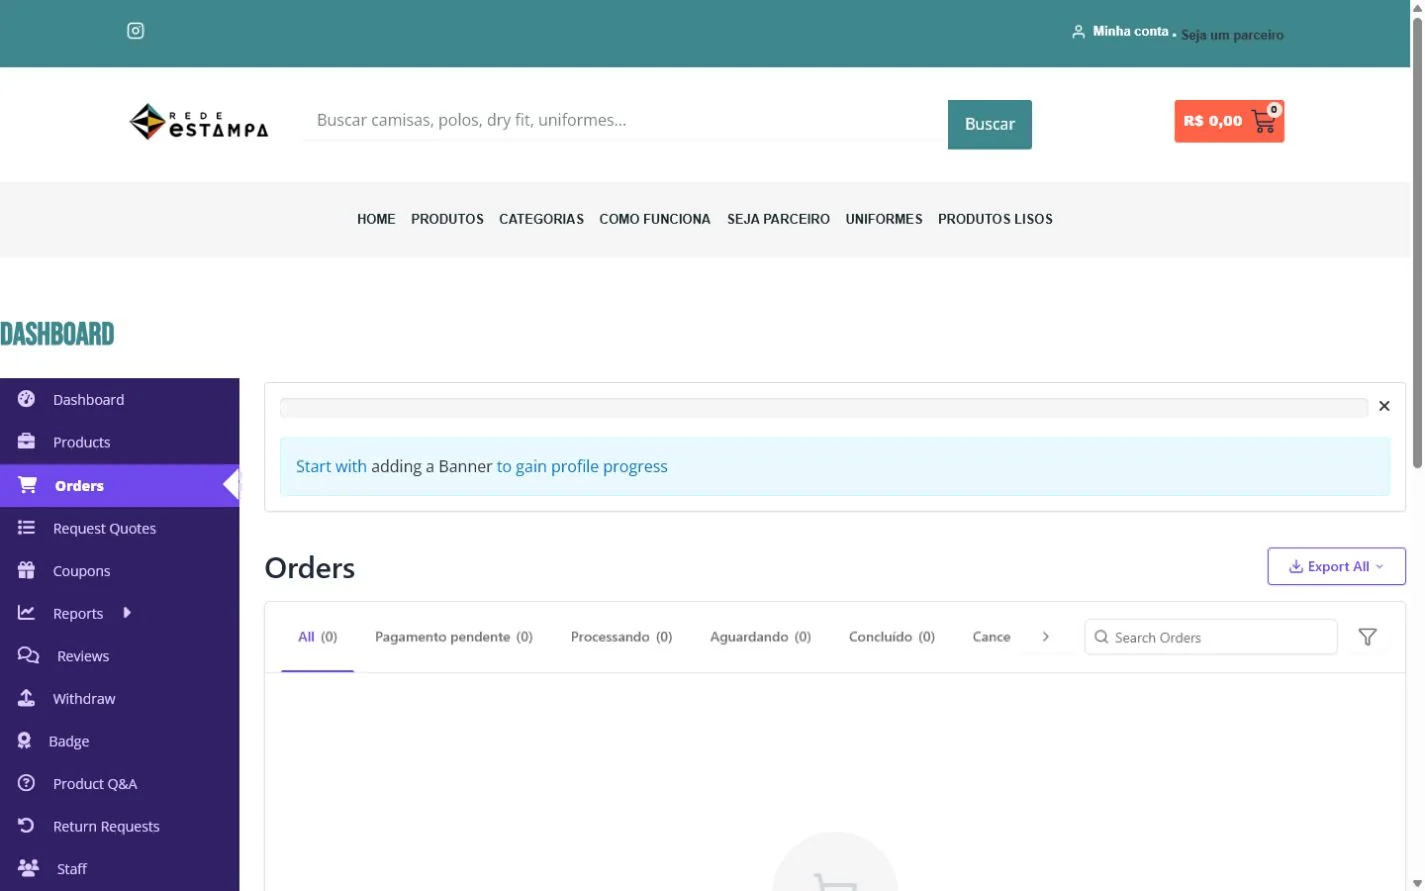1425x891 pixels.
Task: Open the partially shown Cance tab
Action: pos(992,636)
